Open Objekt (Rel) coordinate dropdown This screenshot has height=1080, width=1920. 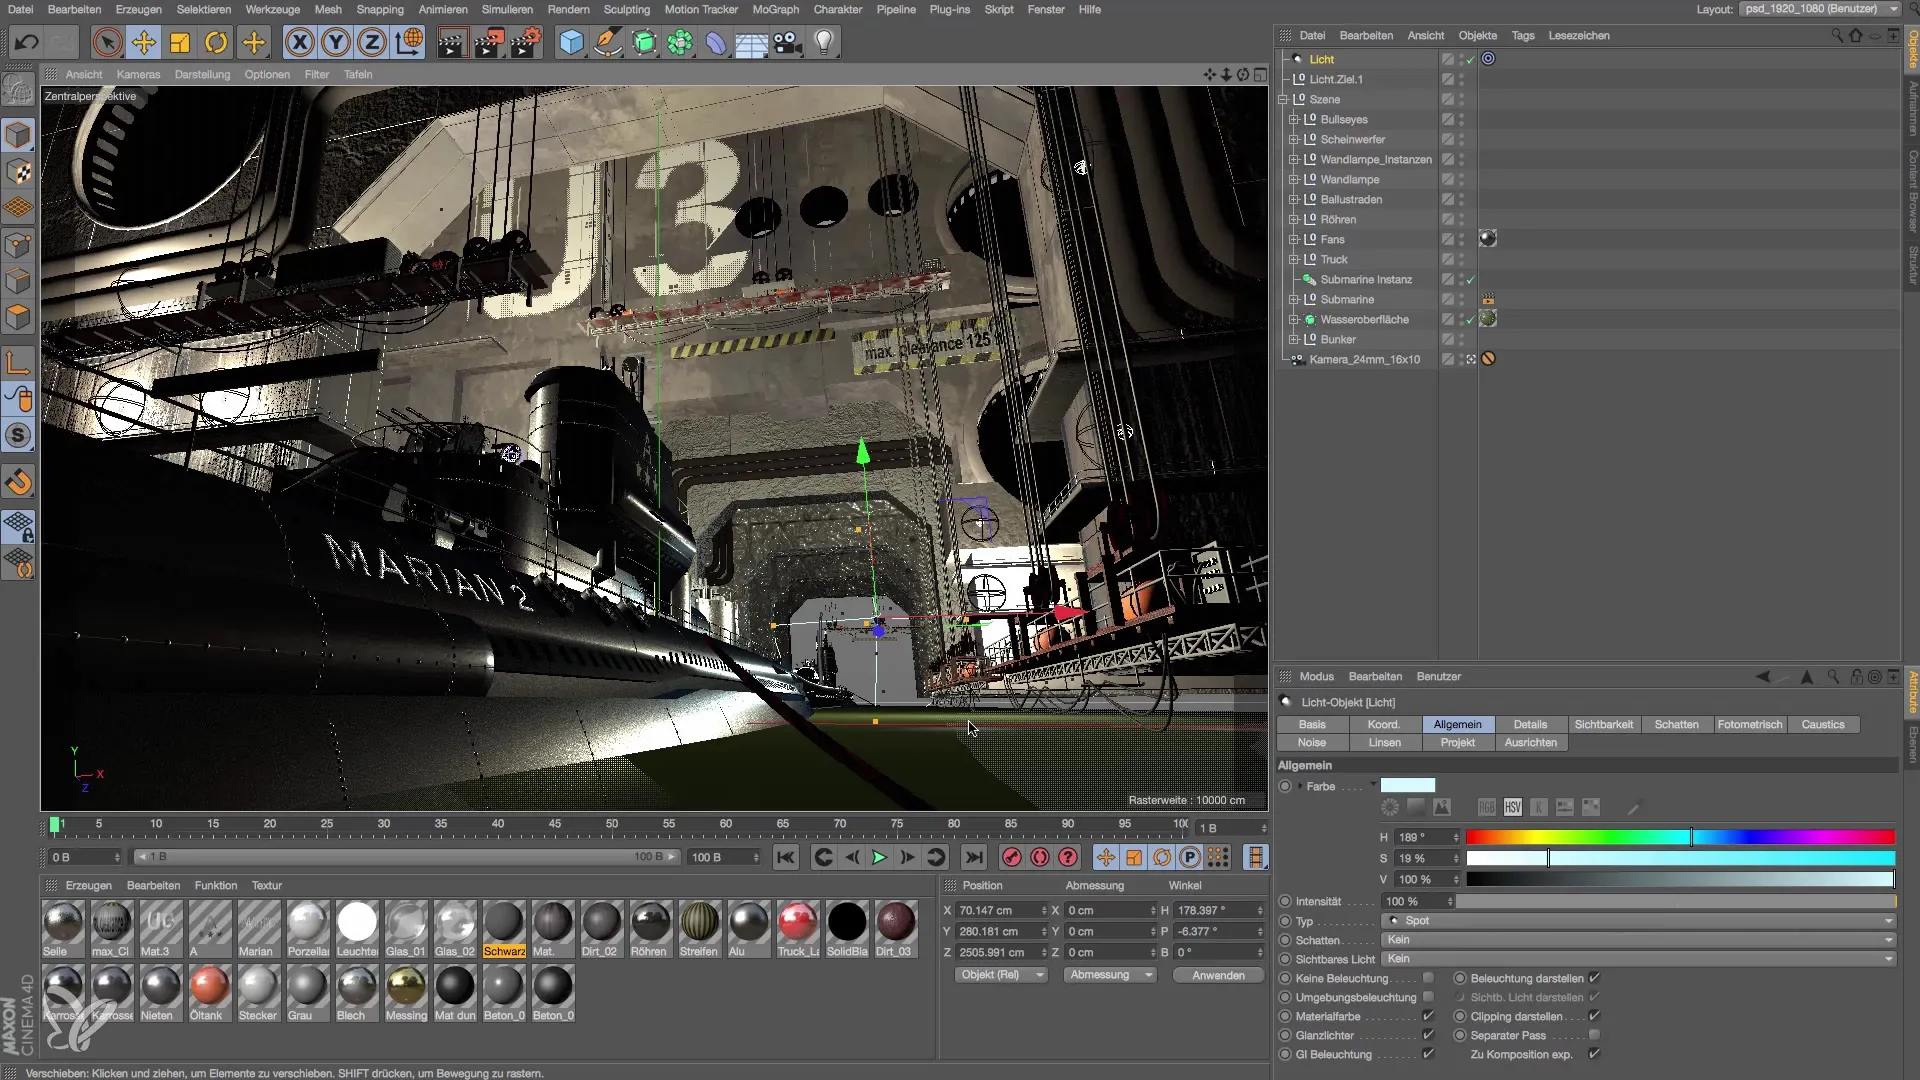coord(1001,975)
